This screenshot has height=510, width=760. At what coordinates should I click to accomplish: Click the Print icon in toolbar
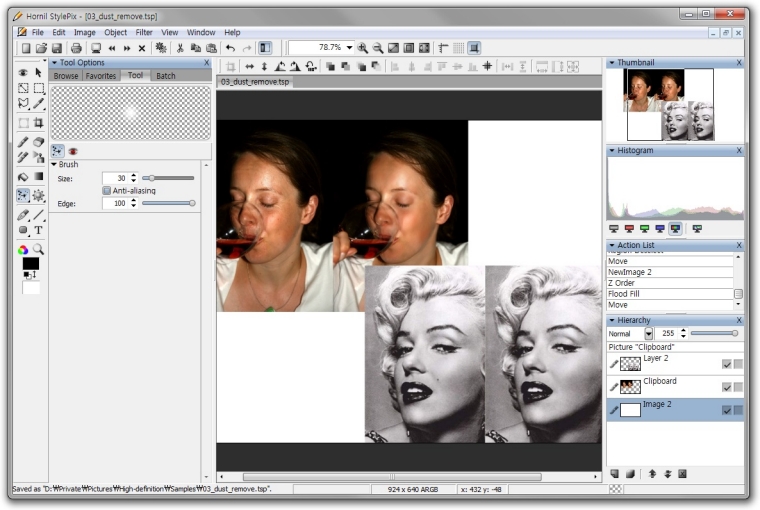(76, 48)
